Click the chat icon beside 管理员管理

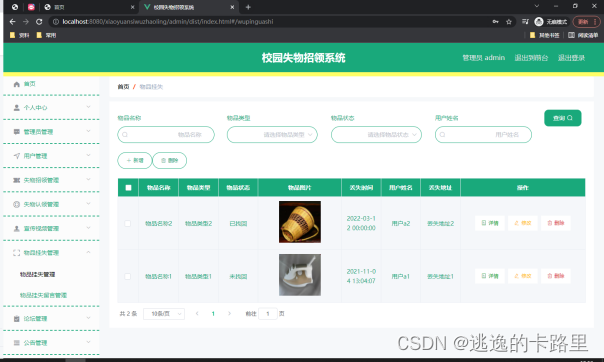pyautogui.click(x=17, y=132)
